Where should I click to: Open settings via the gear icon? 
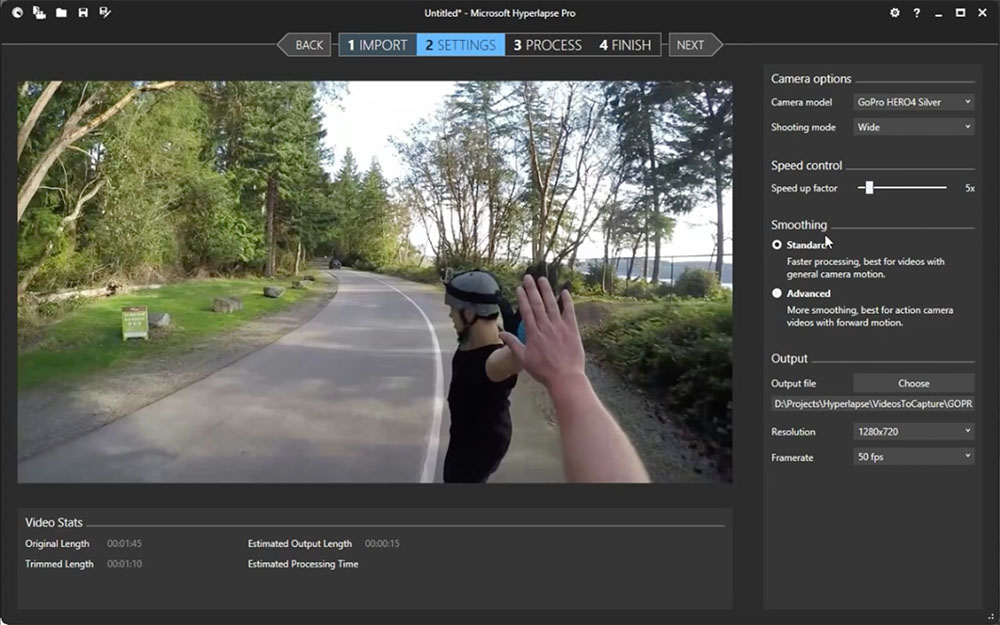(895, 13)
